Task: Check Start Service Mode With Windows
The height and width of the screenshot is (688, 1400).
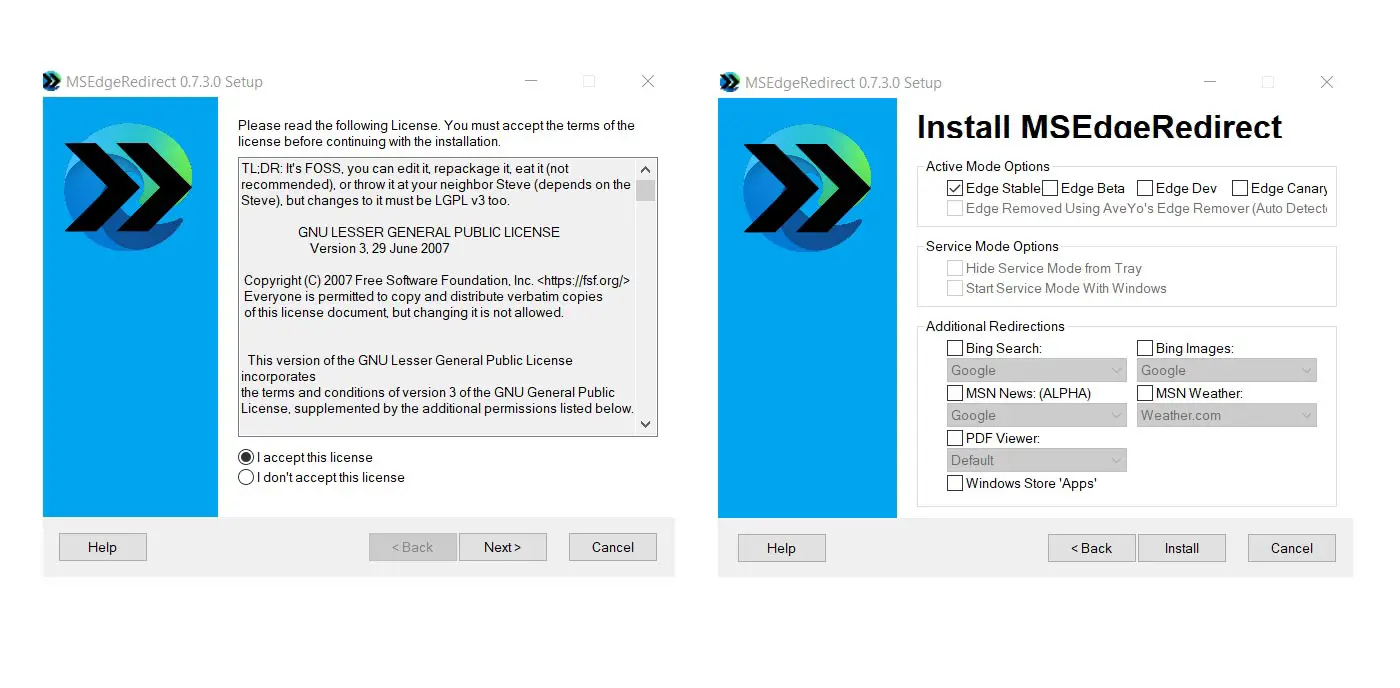Action: [x=955, y=288]
